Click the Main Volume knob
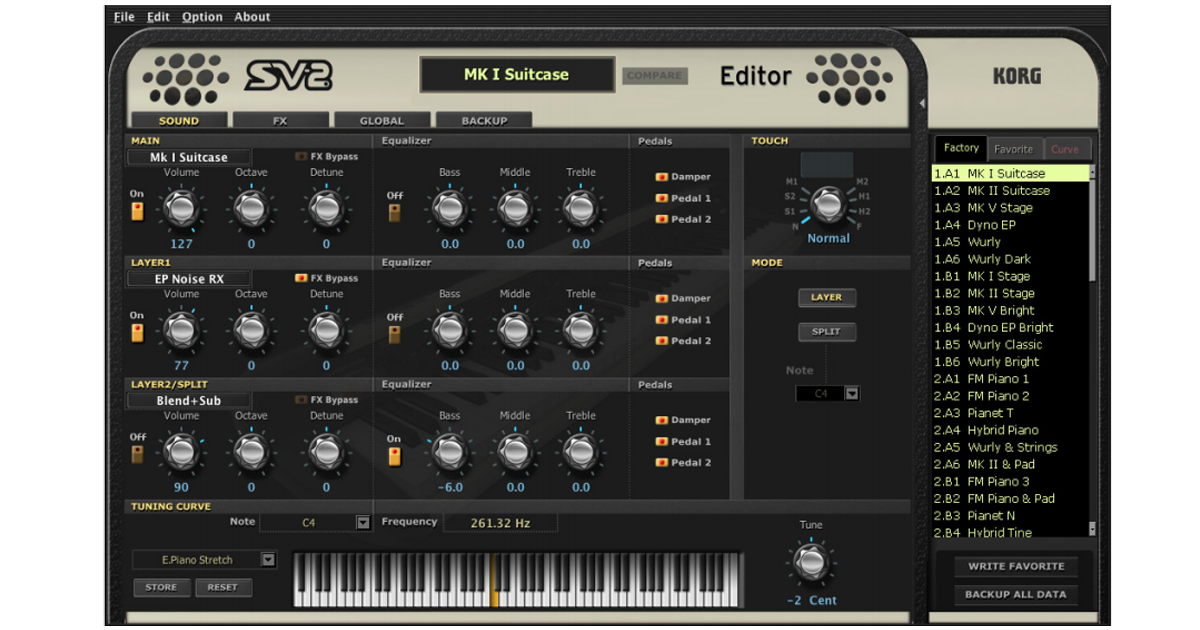1200x630 pixels. coord(181,208)
